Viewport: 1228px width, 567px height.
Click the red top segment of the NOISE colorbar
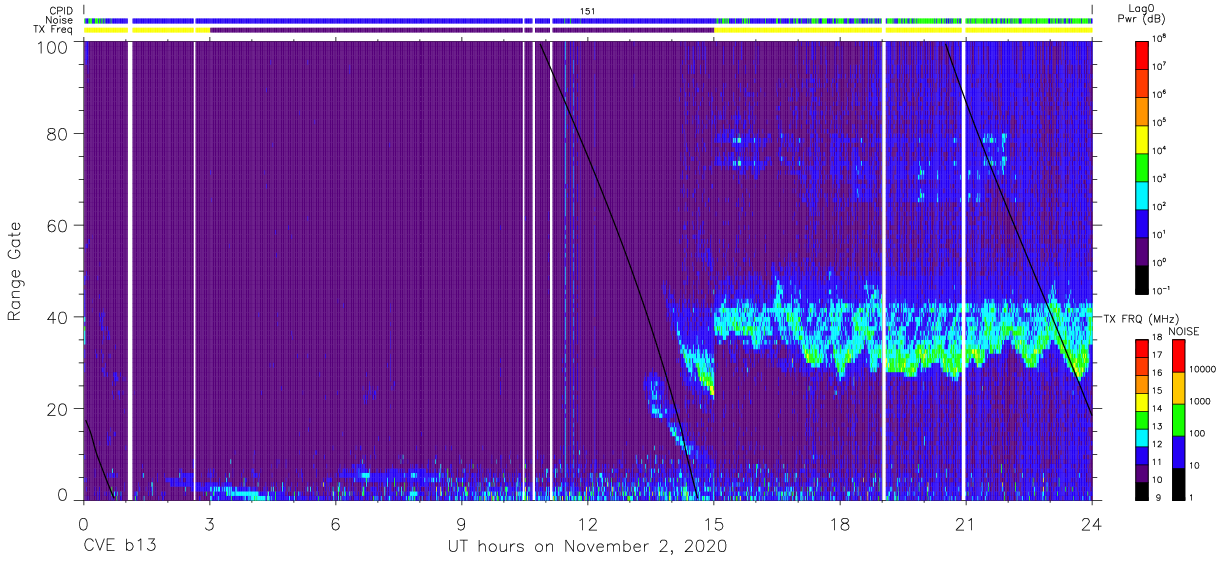(x=1179, y=356)
